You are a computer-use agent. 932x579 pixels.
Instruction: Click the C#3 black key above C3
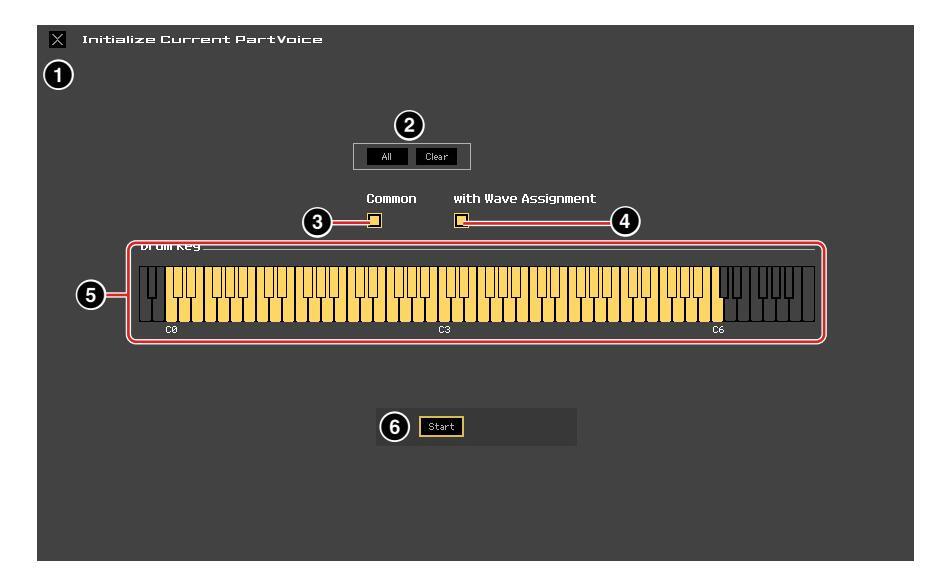pos(451,282)
